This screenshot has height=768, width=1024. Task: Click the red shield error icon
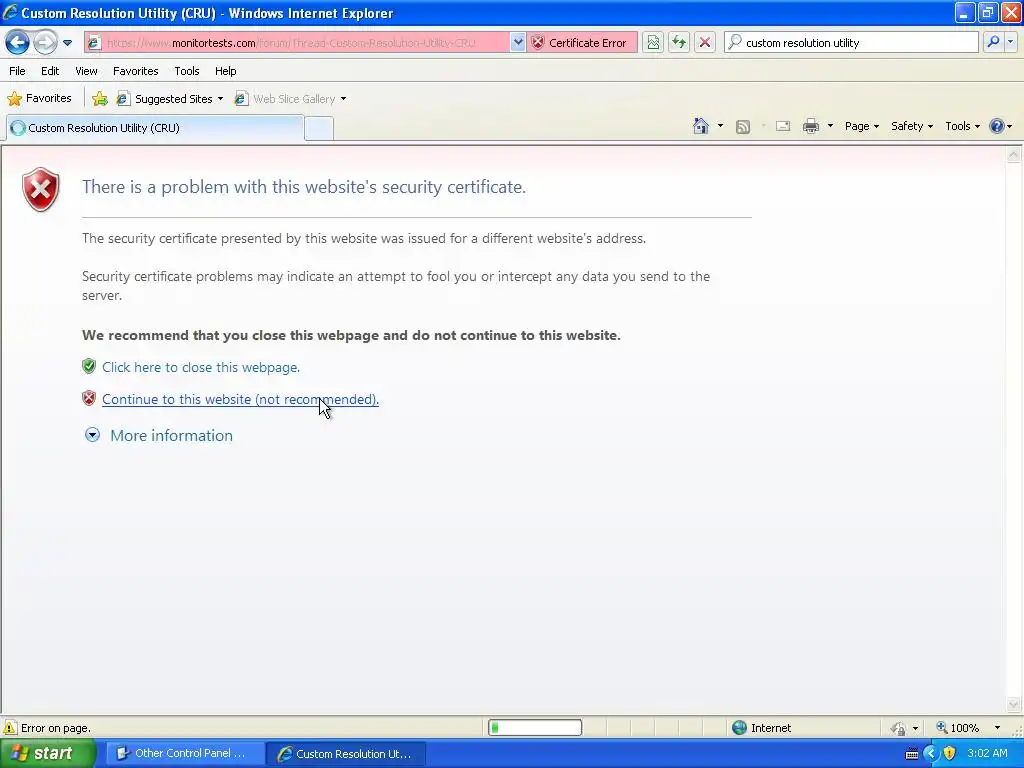point(40,190)
